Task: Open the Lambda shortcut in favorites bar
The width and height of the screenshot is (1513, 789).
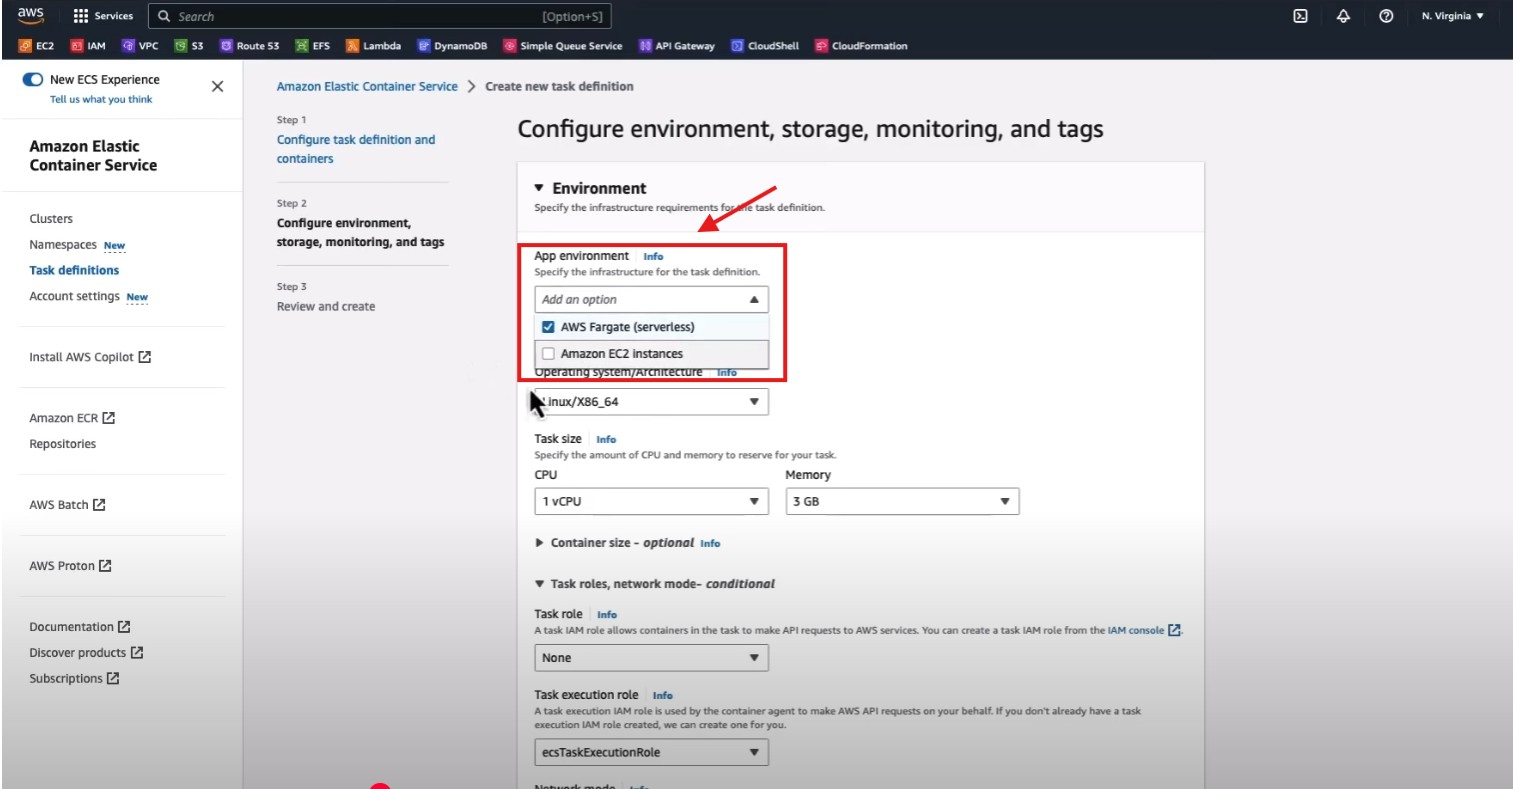Action: pyautogui.click(x=373, y=46)
